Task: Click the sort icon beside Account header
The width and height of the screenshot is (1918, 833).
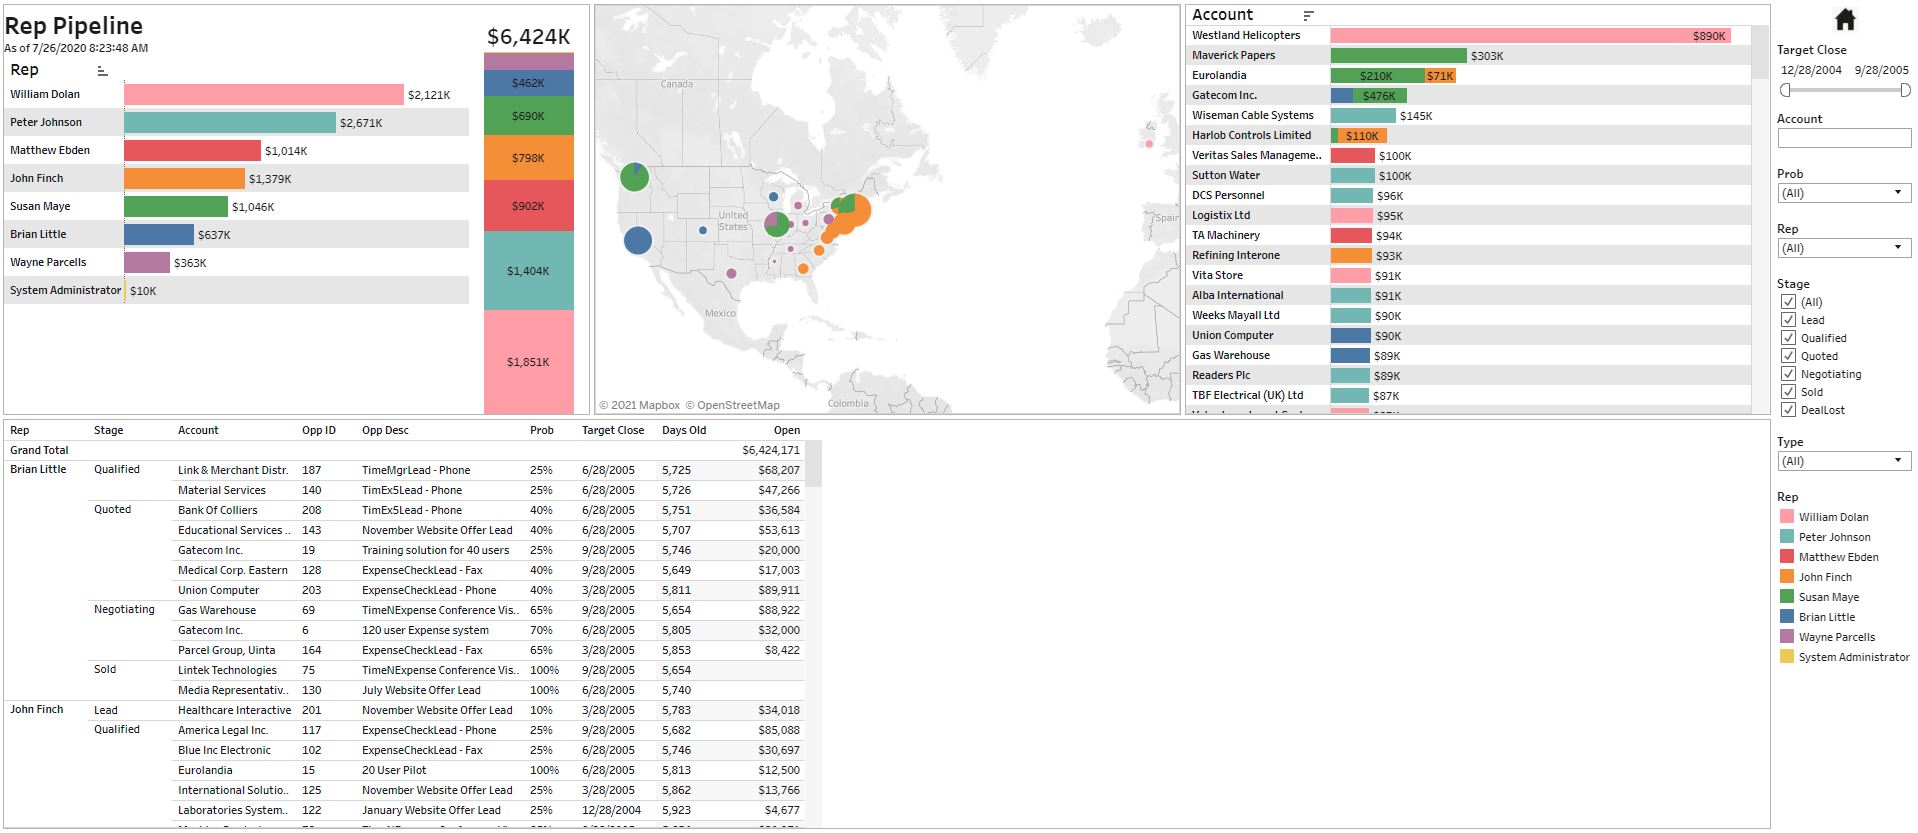Action: (x=1308, y=16)
